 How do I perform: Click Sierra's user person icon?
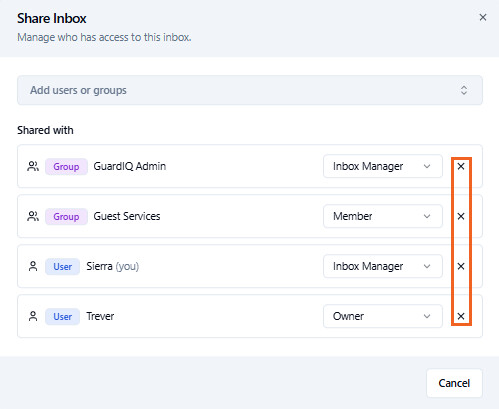click(x=33, y=266)
